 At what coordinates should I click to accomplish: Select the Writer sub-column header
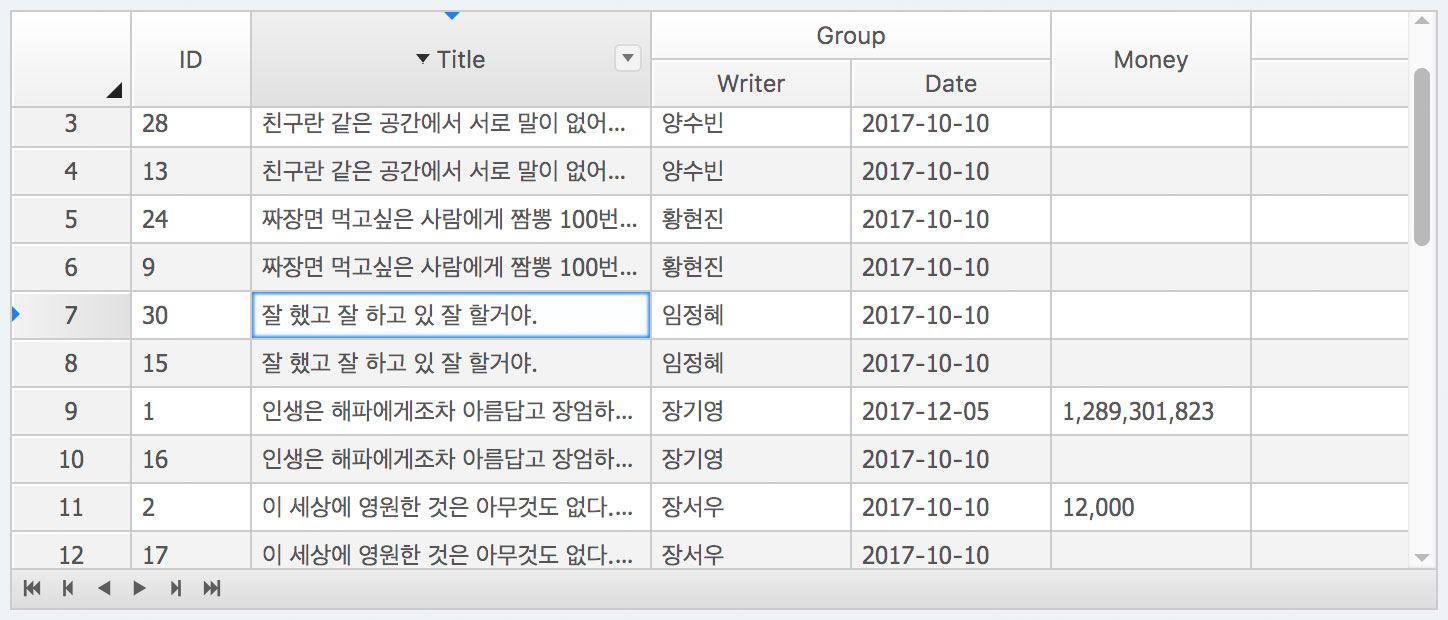[x=750, y=83]
